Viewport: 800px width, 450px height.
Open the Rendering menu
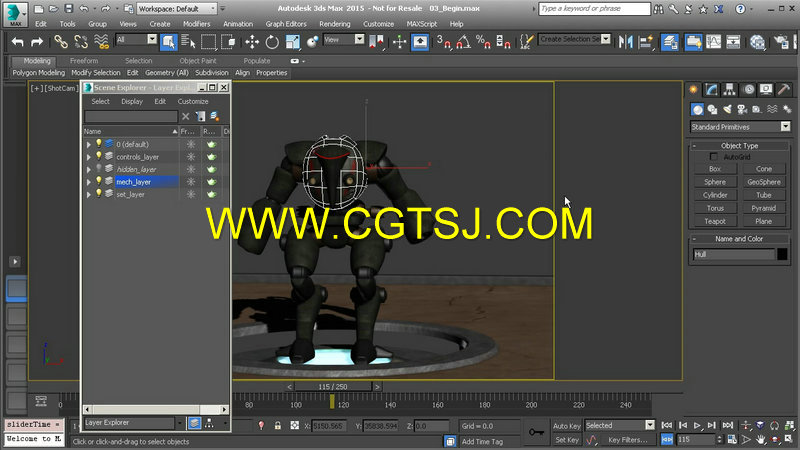coord(335,24)
